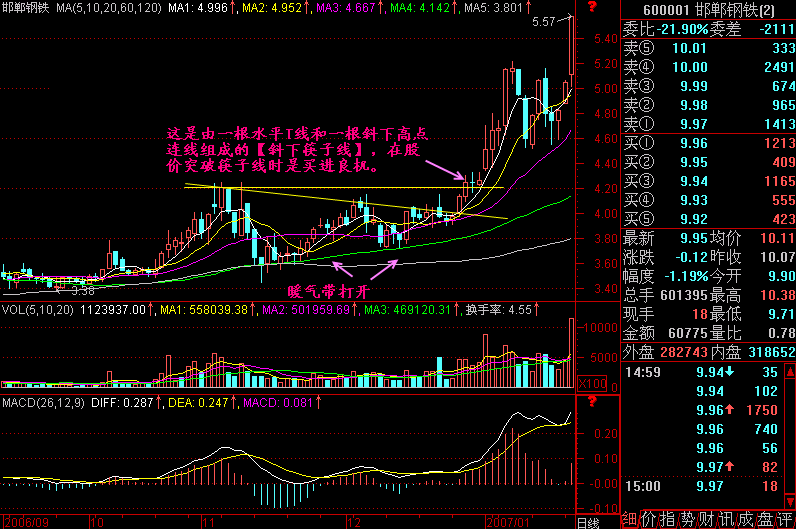Screen dimensions: 796x529
Task: Click the red question mark in MACD panel
Action: tap(593, 402)
